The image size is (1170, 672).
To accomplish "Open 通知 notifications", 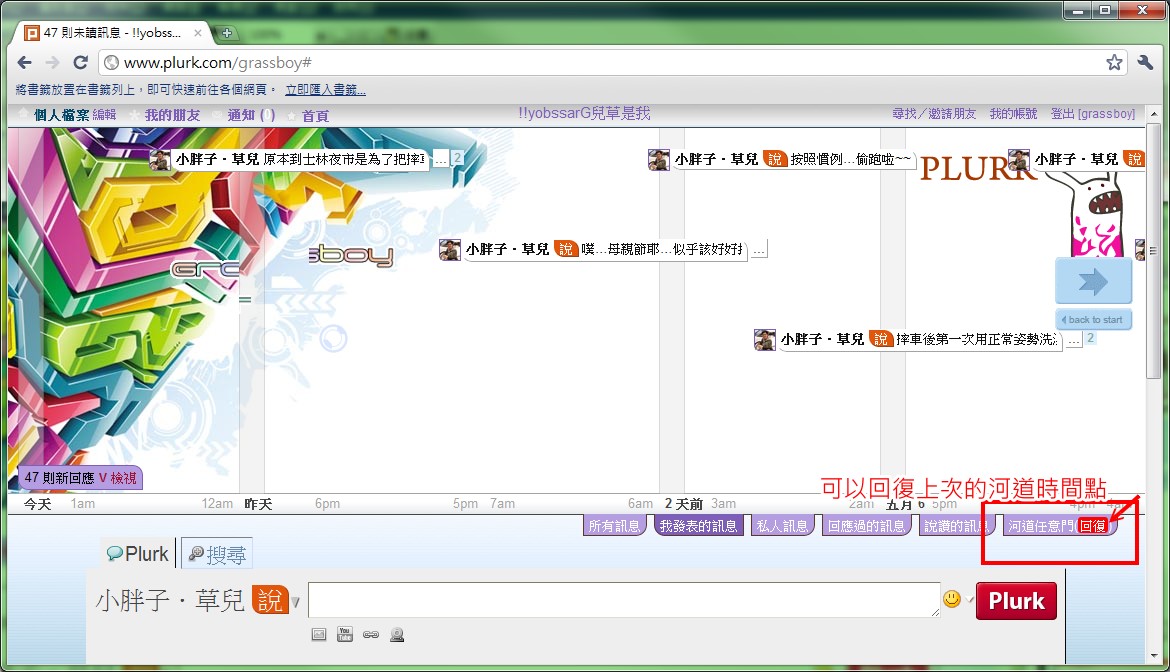I will (x=251, y=115).
